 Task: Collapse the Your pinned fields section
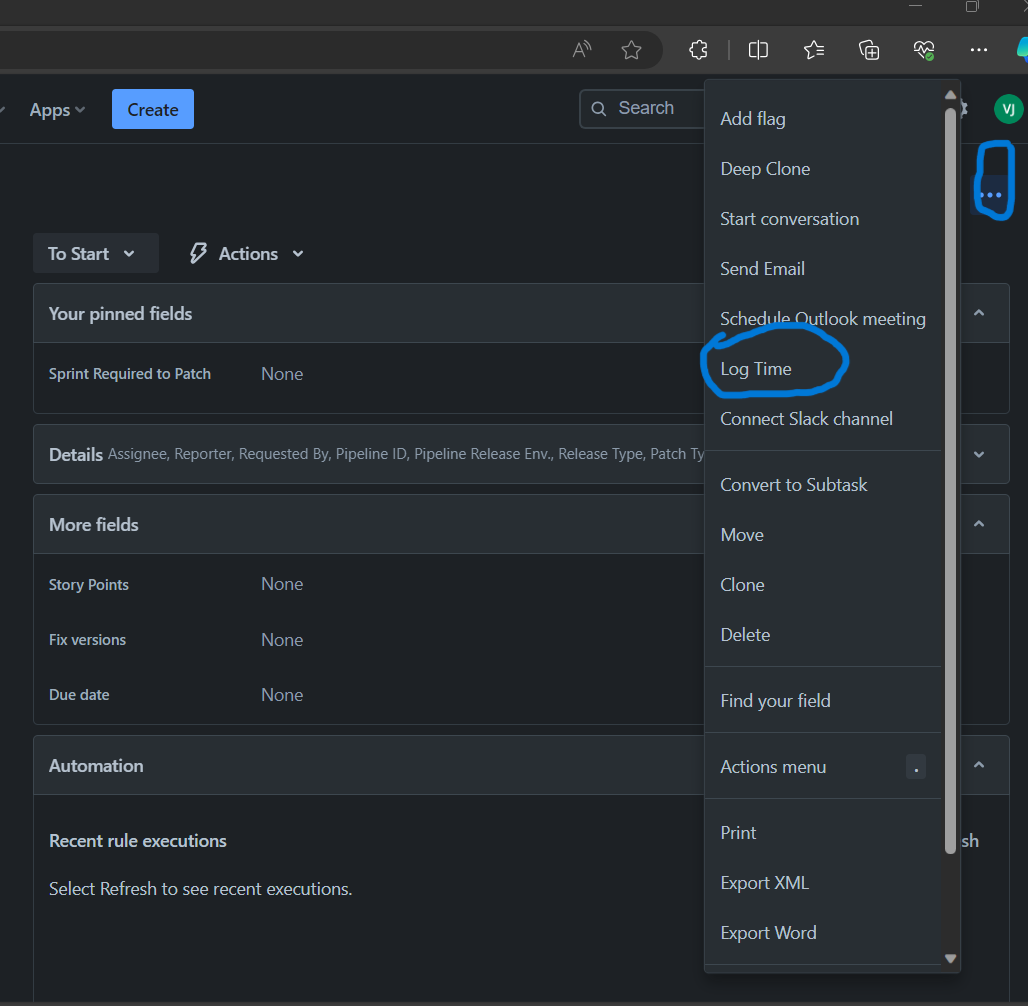tap(979, 313)
